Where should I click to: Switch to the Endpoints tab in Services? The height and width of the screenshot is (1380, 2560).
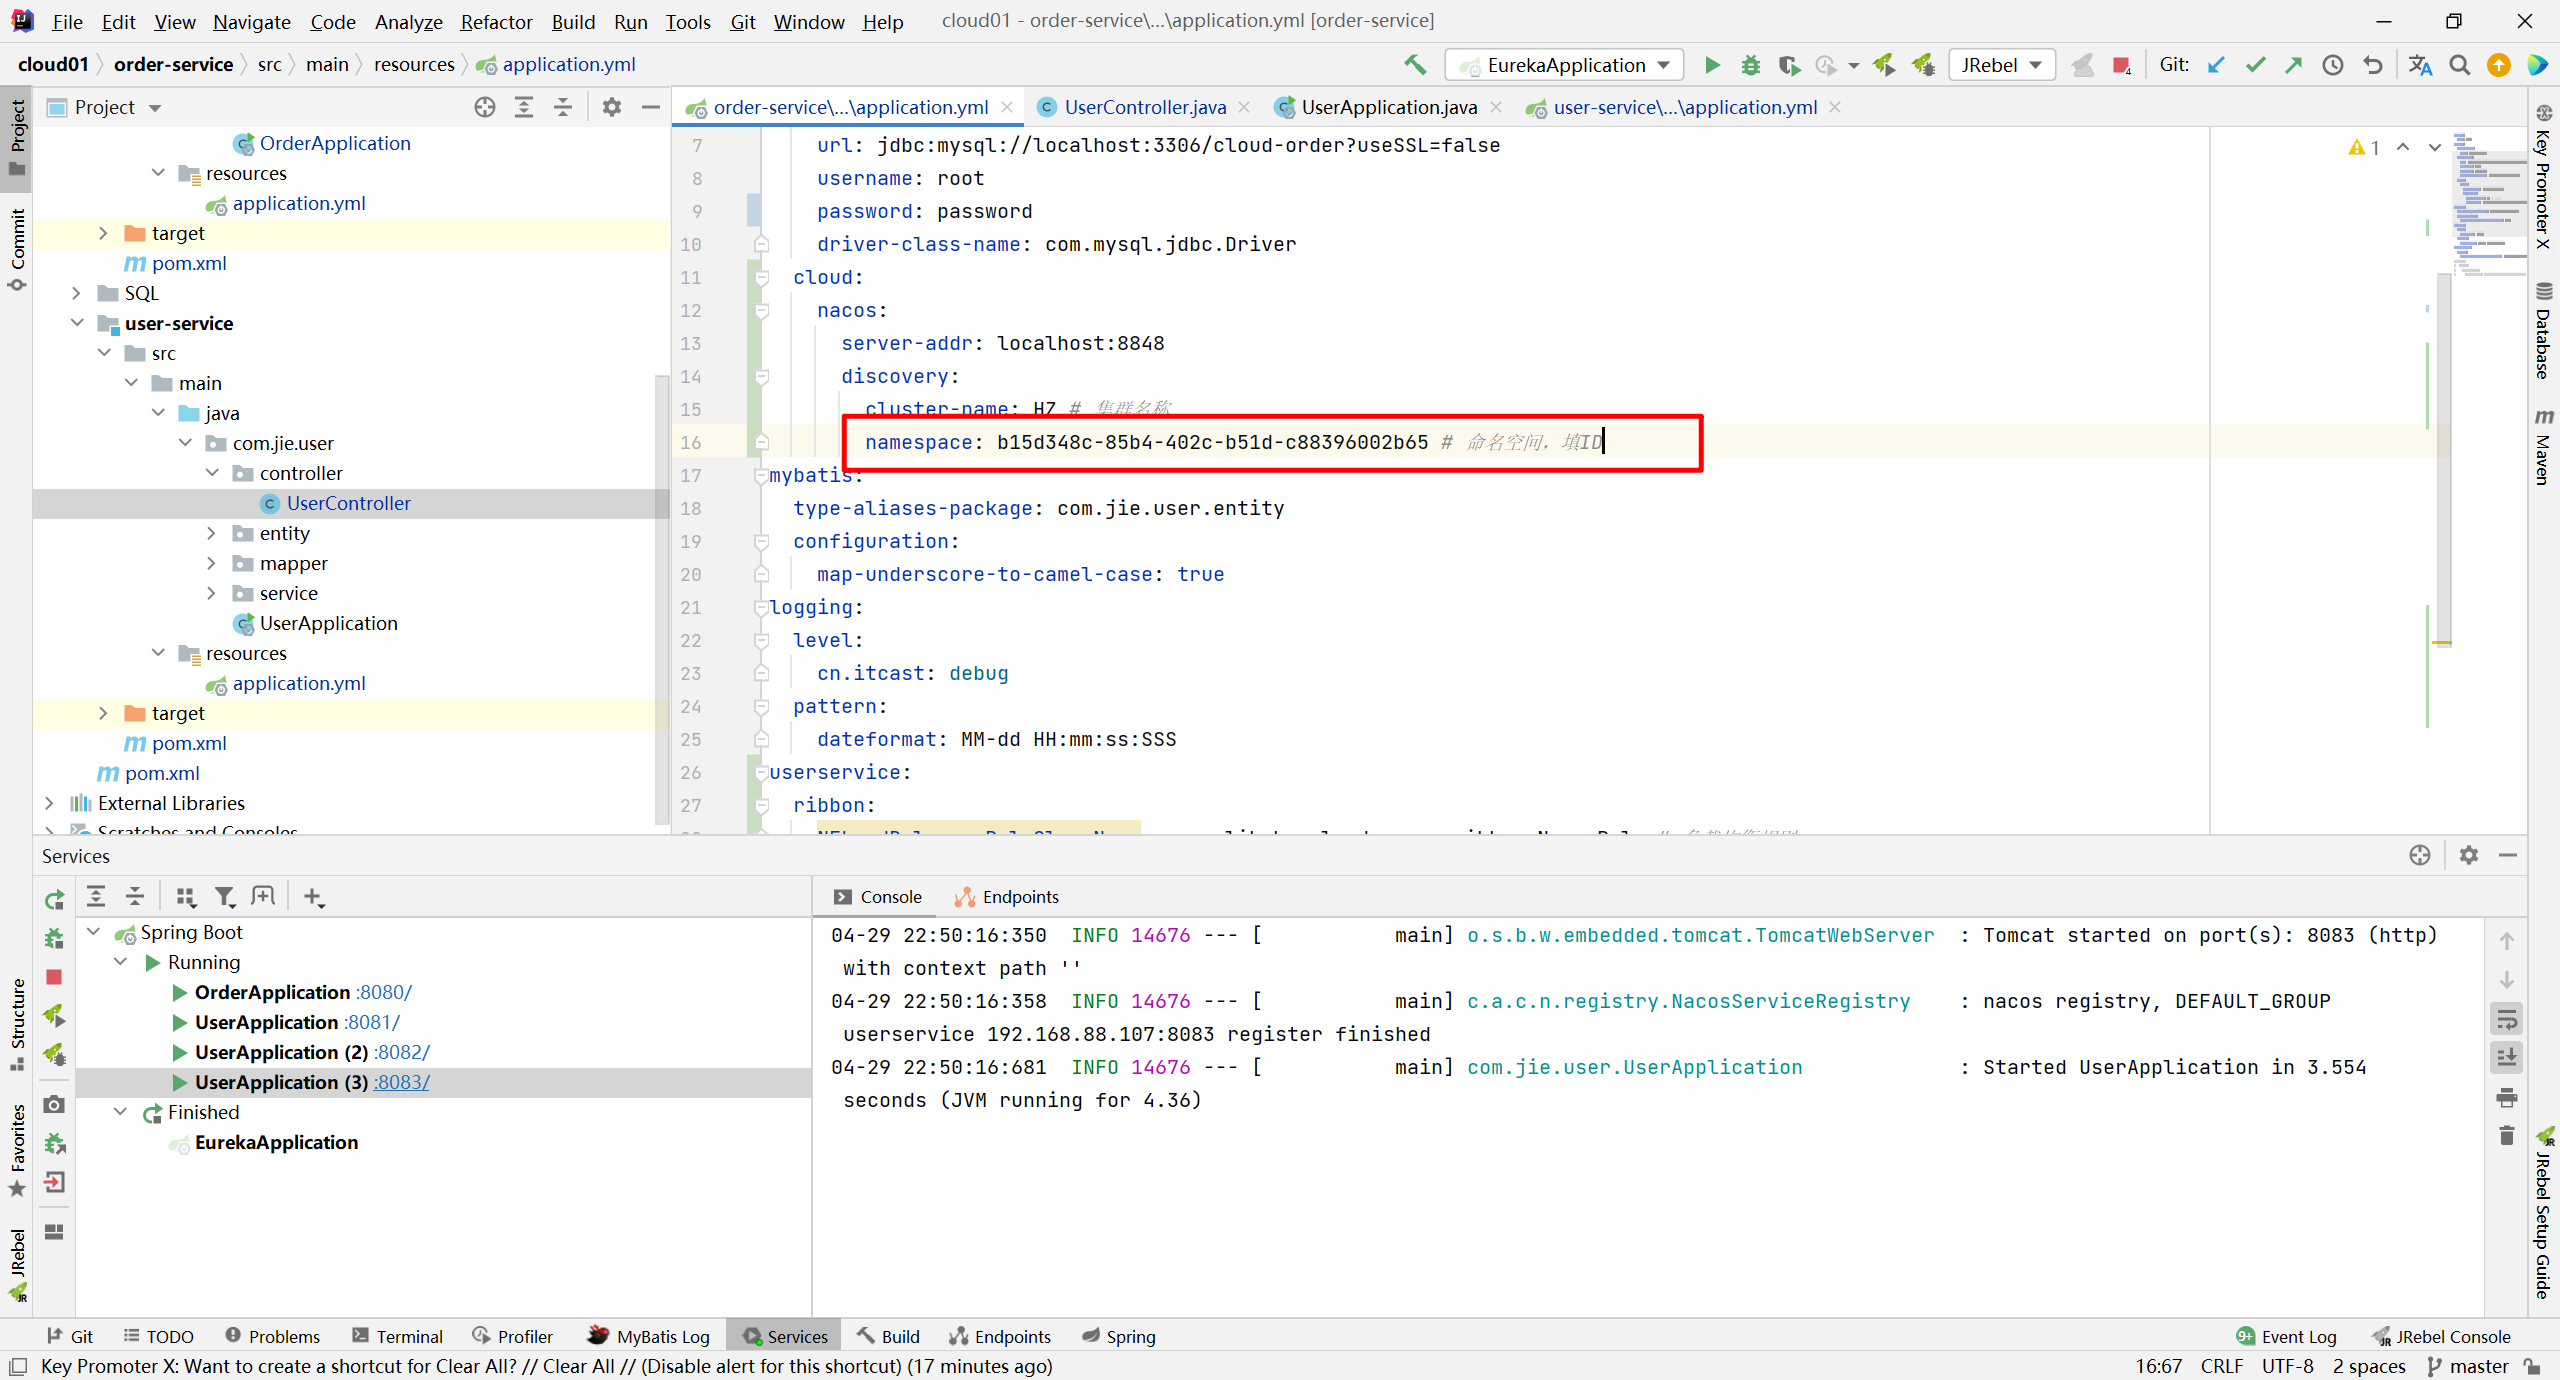[1007, 897]
